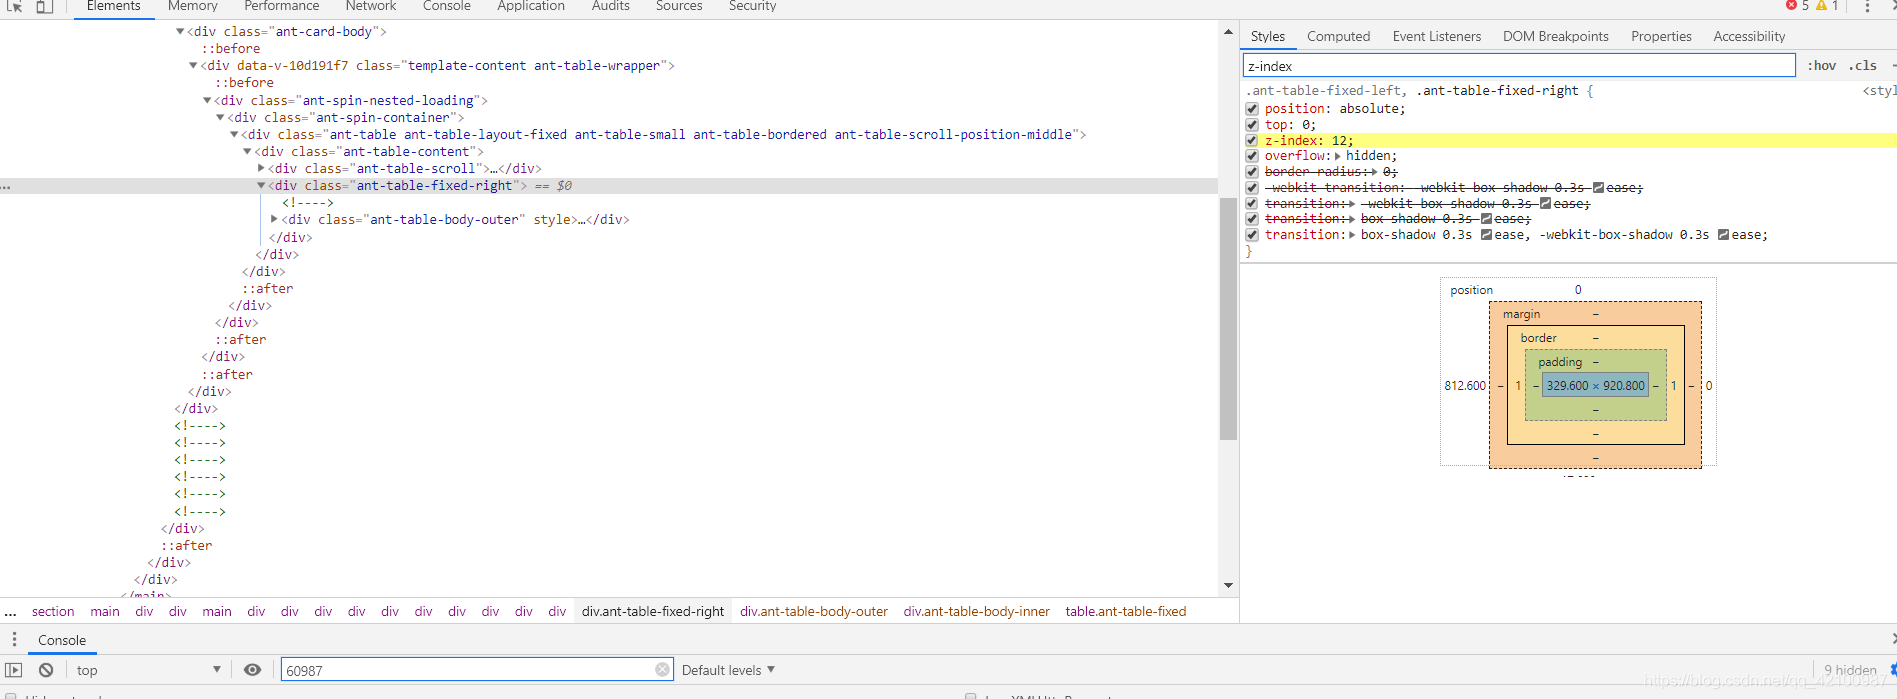
Task: Toggle the device toolbar icon
Action: tap(44, 6)
